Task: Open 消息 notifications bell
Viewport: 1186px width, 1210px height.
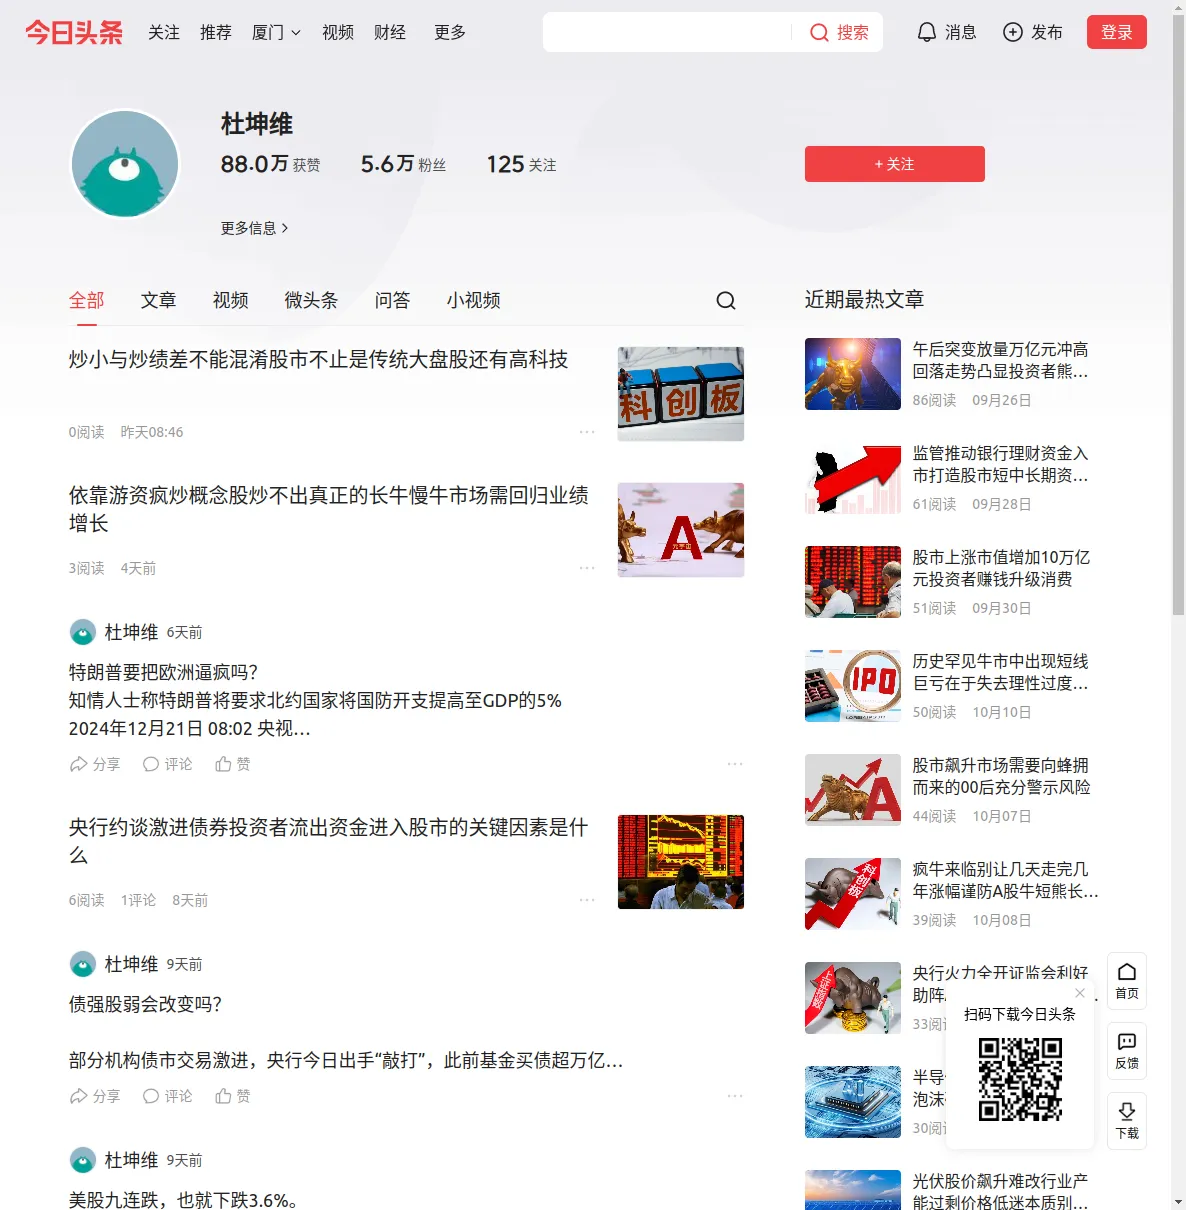Action: tap(946, 32)
